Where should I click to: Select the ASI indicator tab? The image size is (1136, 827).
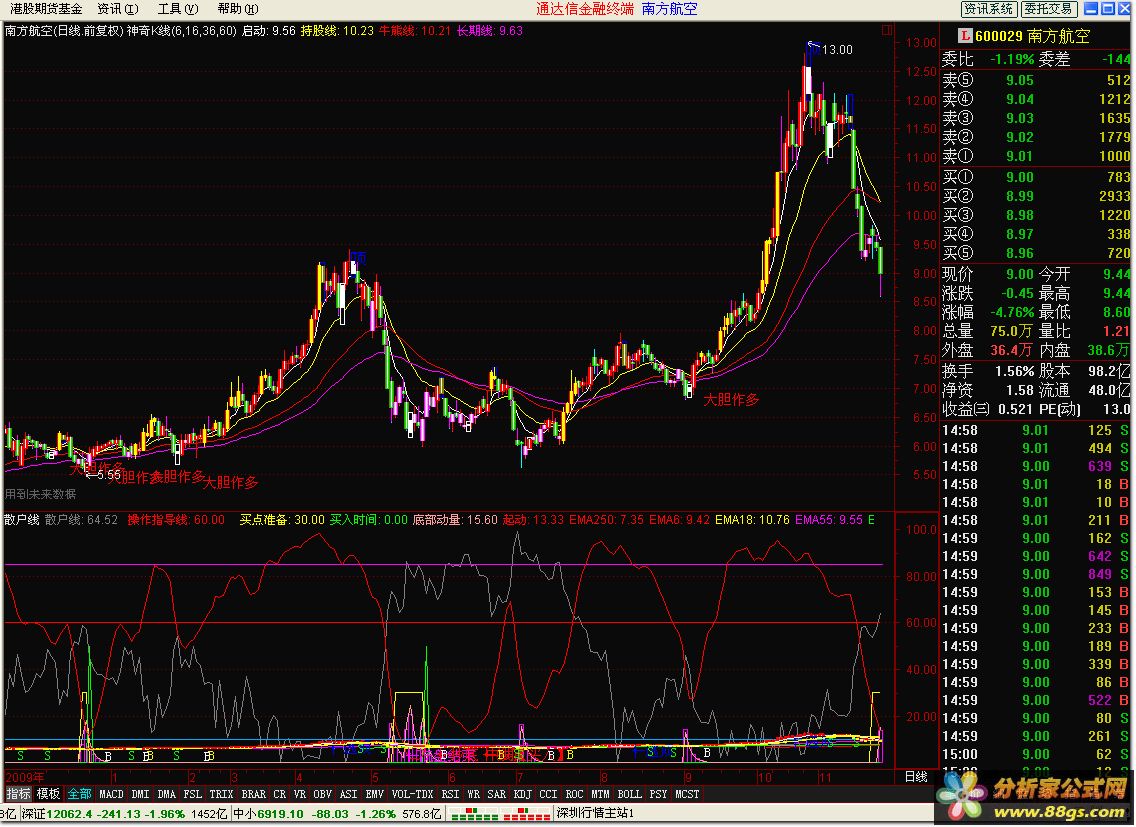[348, 794]
